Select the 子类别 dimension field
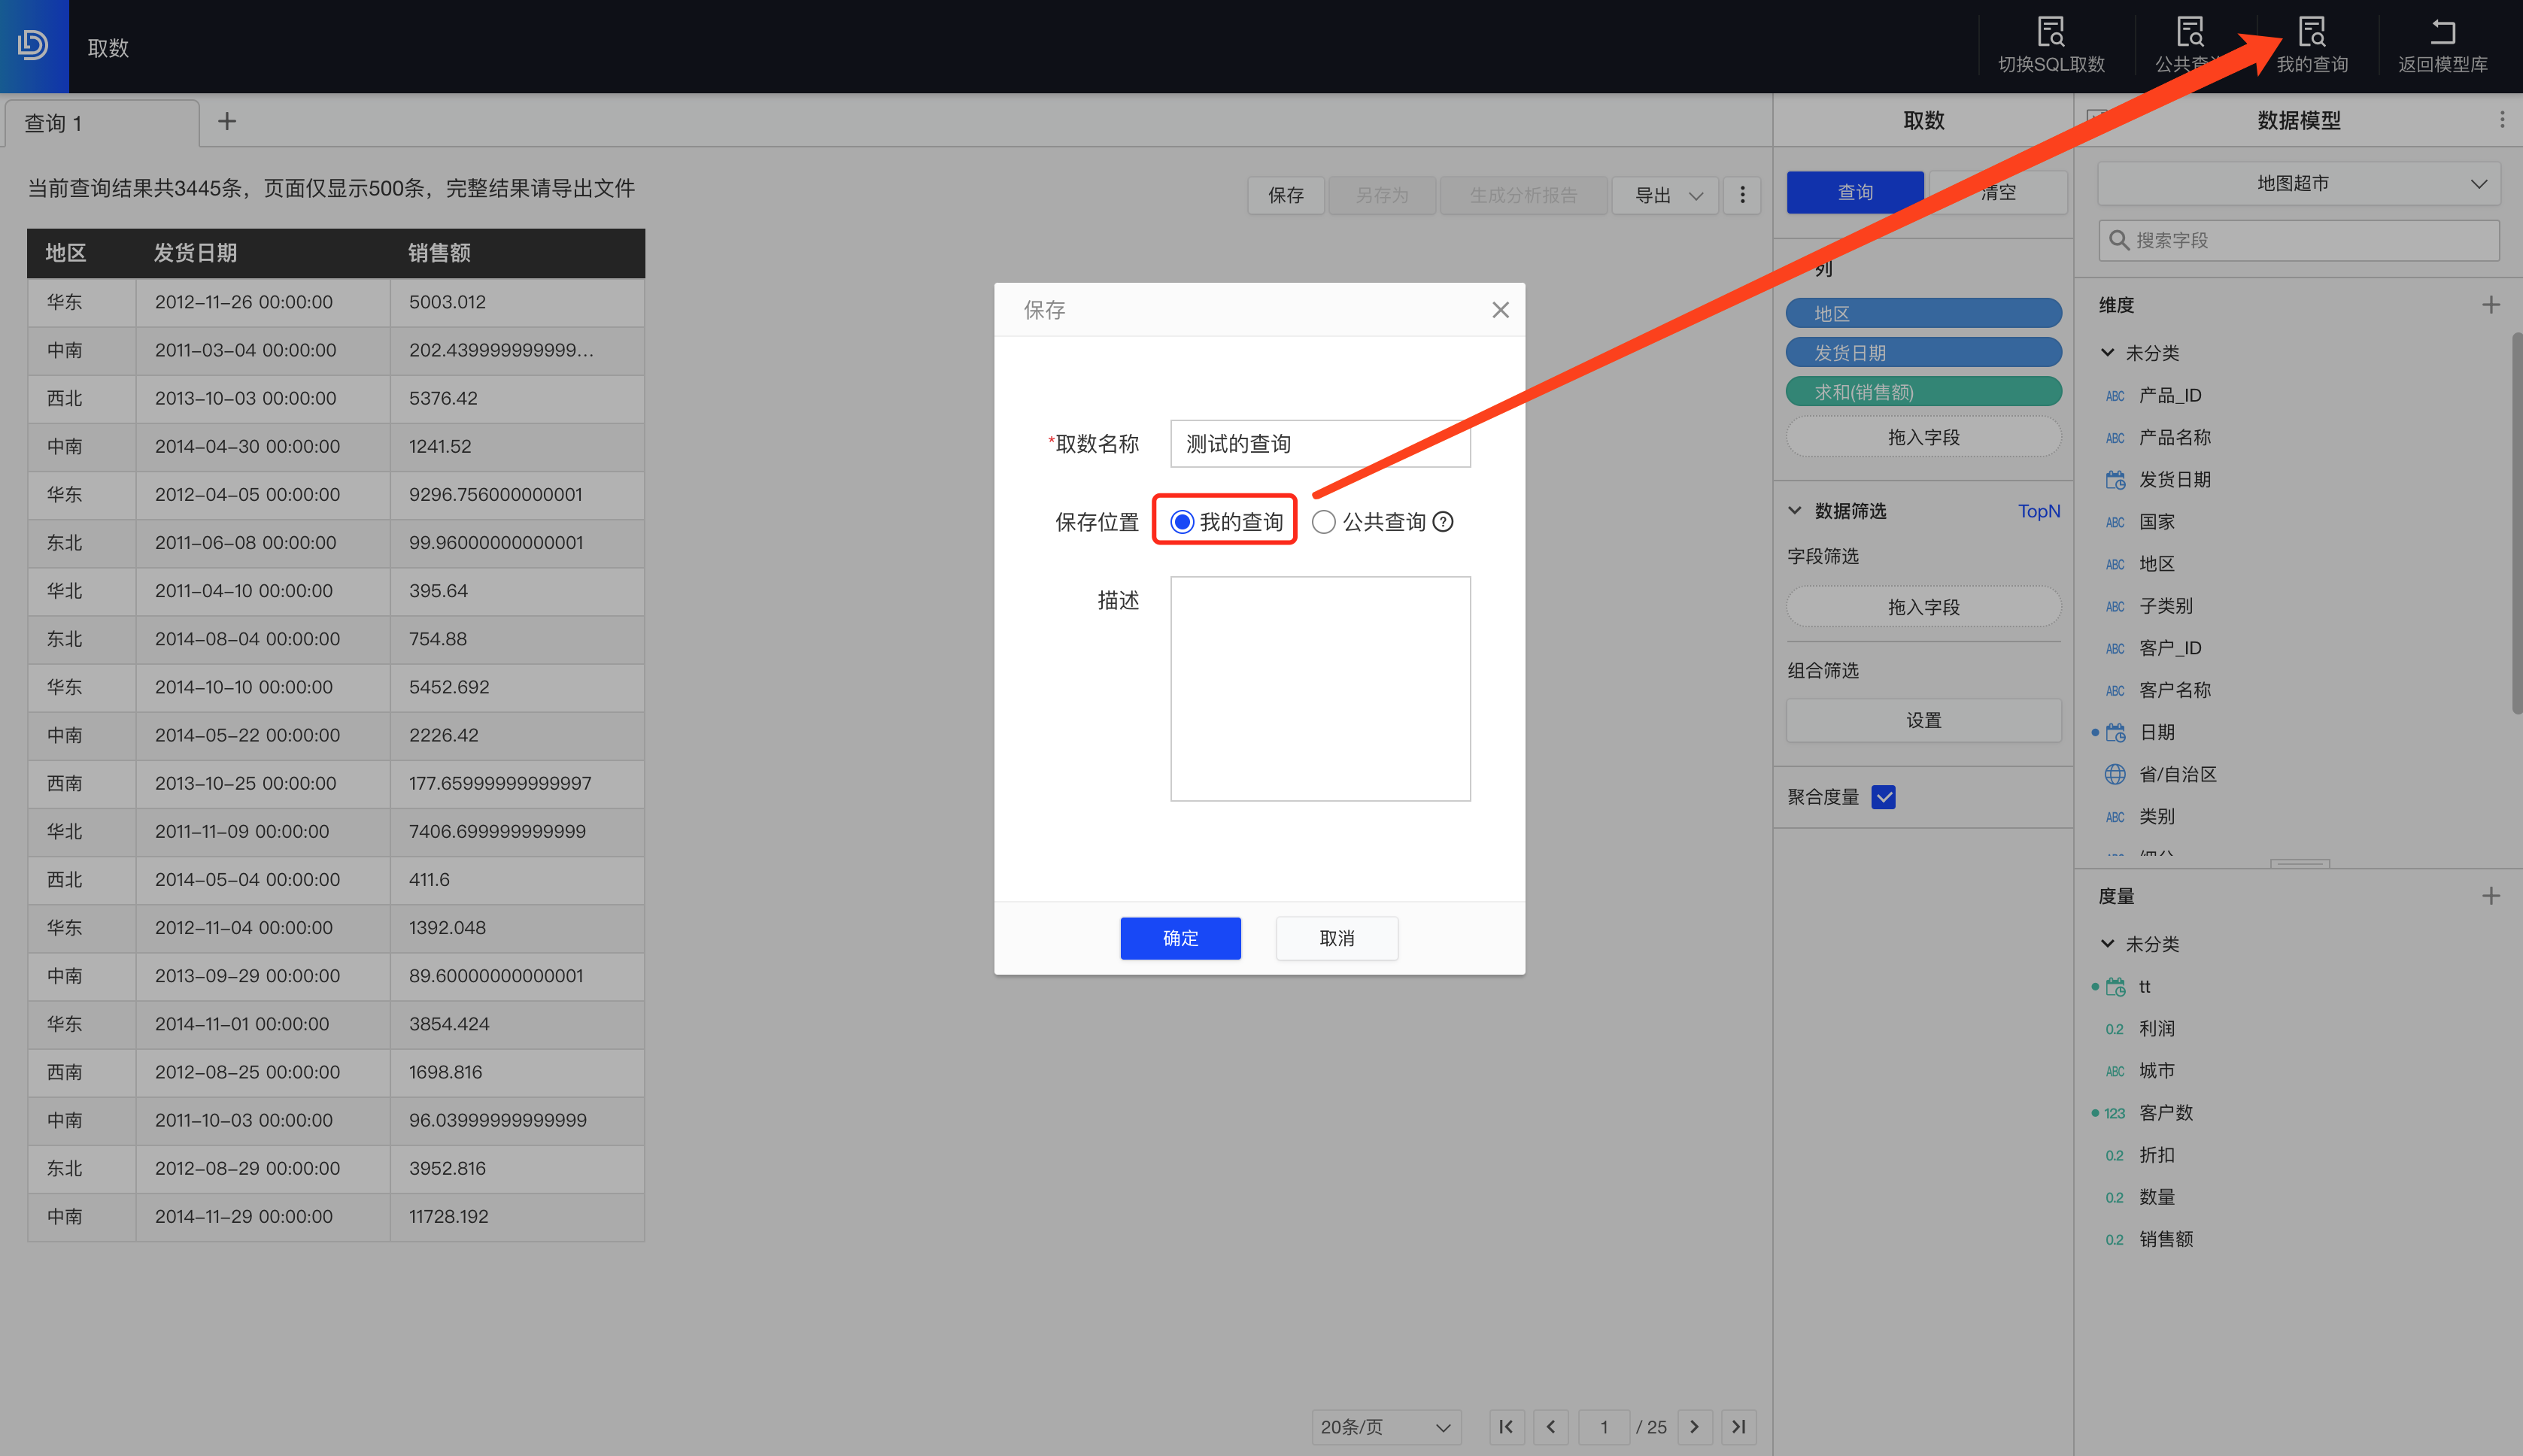Image resolution: width=2523 pixels, height=1456 pixels. tap(2165, 606)
